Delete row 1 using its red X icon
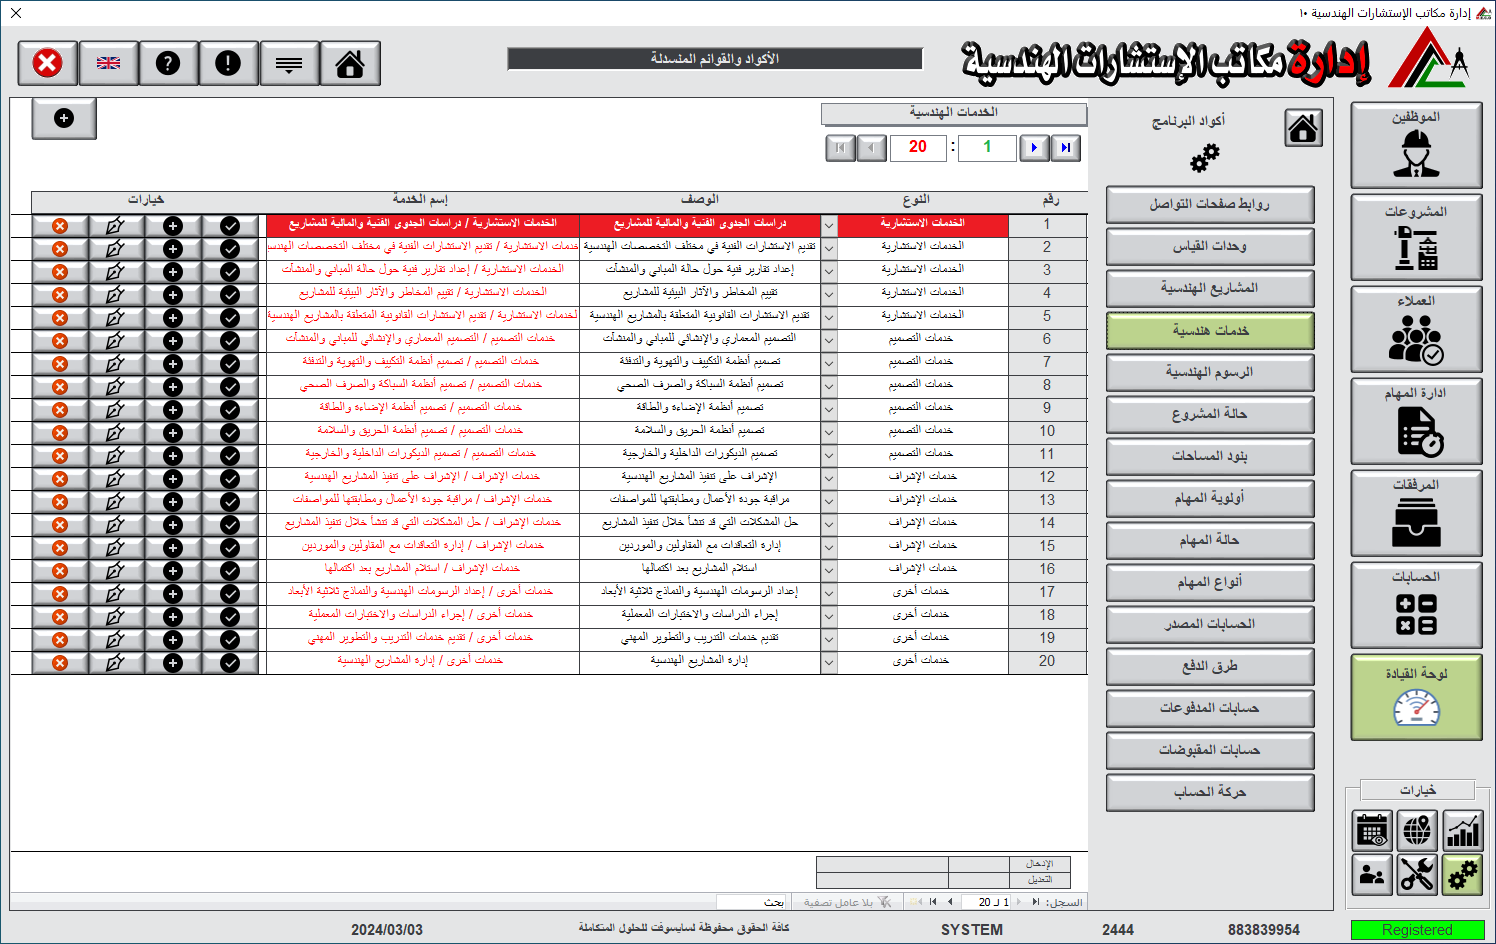The height and width of the screenshot is (944, 1496). (x=60, y=226)
